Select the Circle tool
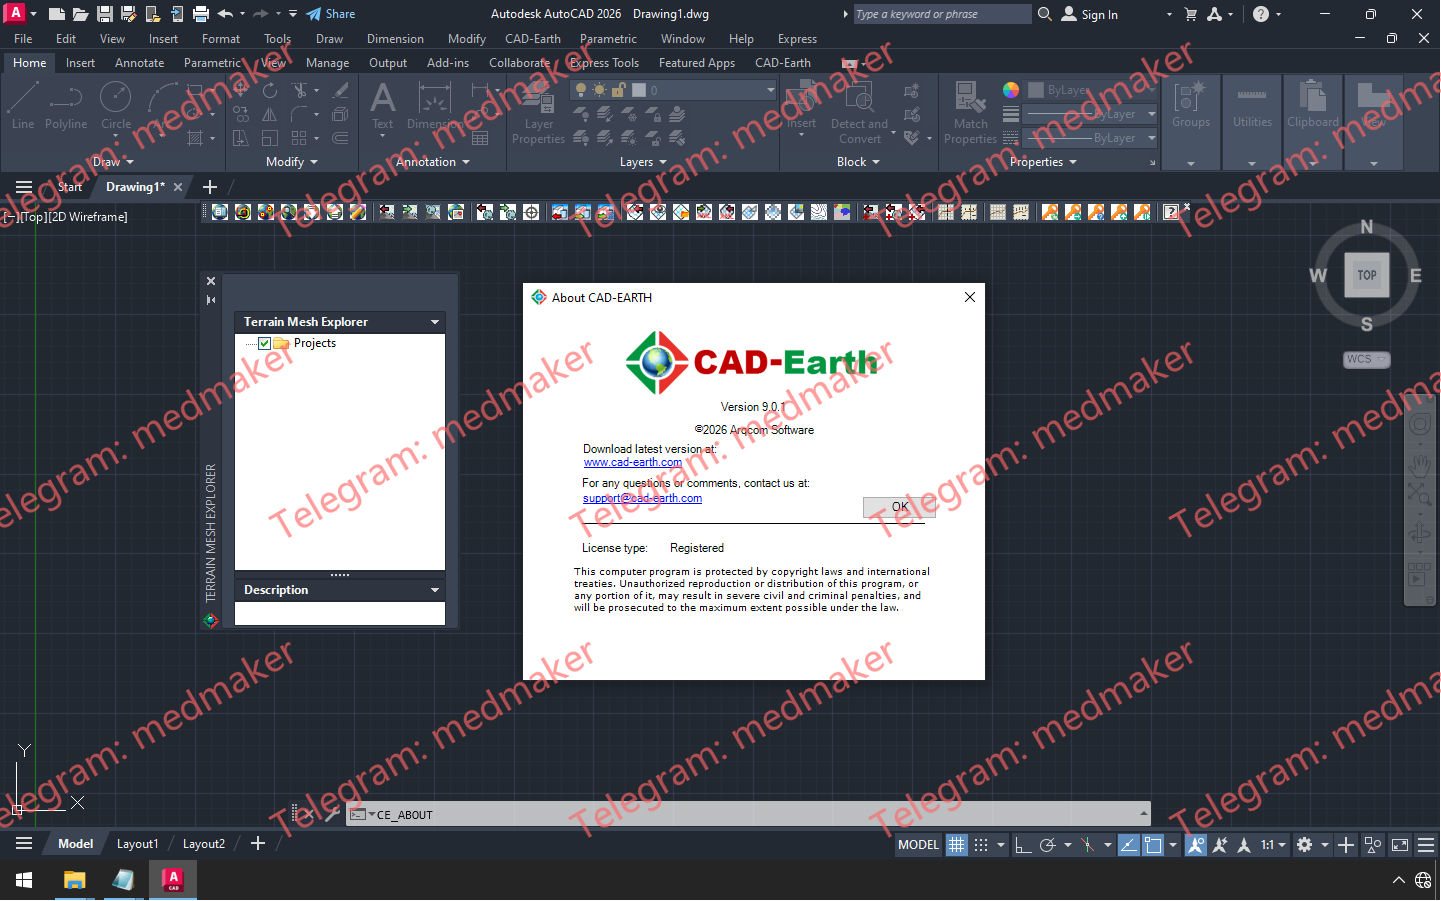Viewport: 1441px width, 901px height. [x=115, y=105]
